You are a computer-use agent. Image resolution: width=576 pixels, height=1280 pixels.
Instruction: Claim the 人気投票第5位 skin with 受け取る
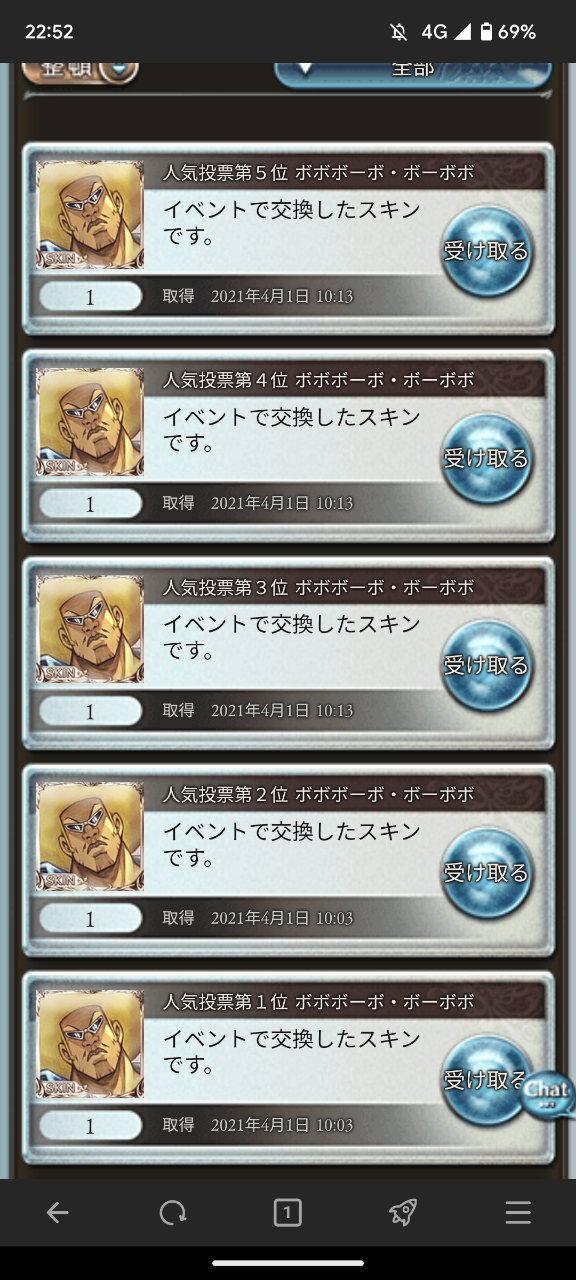pyautogui.click(x=487, y=251)
